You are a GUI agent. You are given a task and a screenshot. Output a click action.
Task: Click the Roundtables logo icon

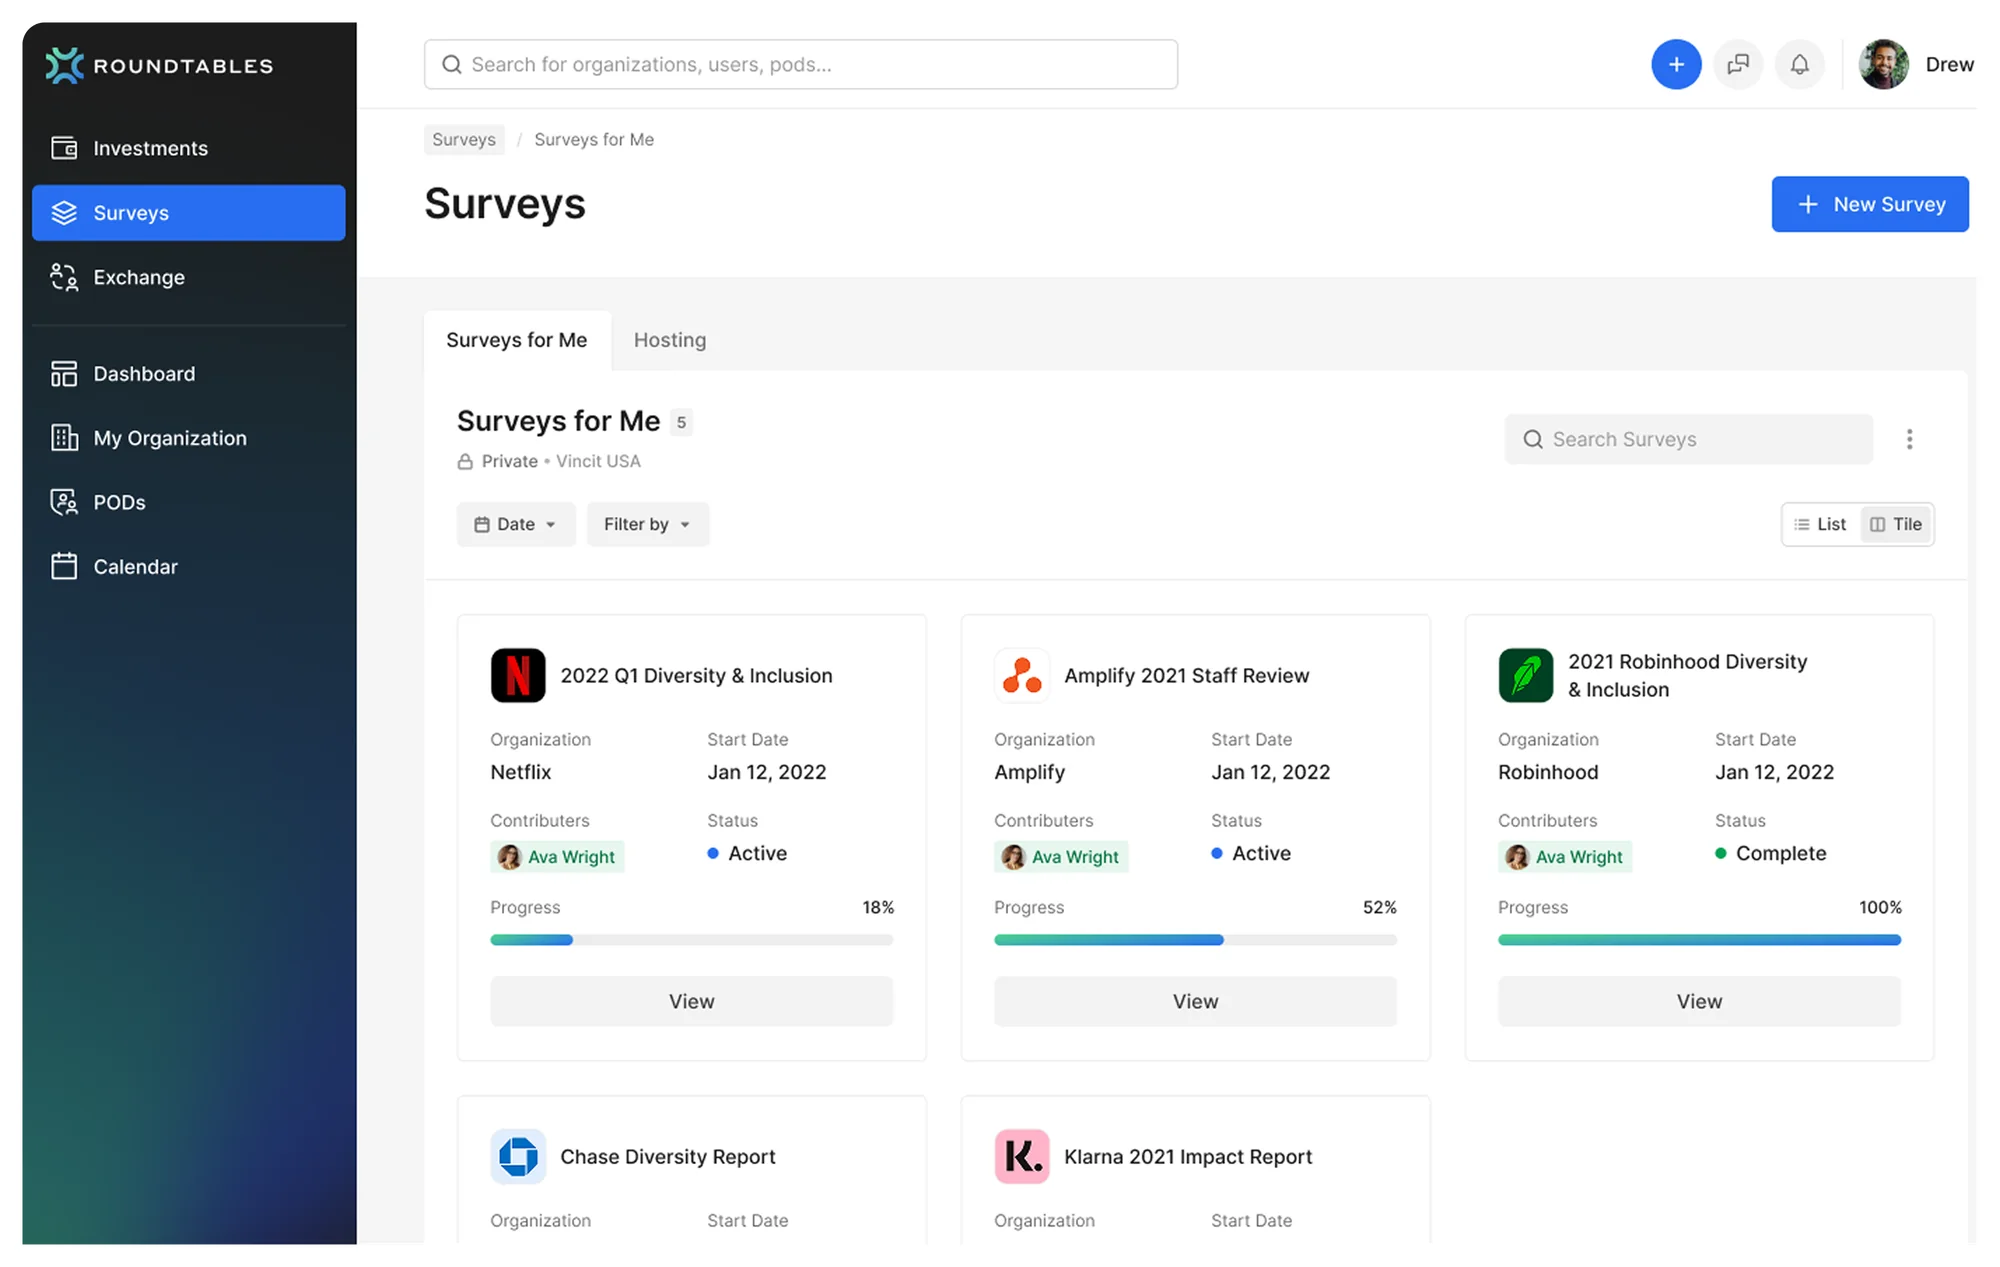click(65, 65)
